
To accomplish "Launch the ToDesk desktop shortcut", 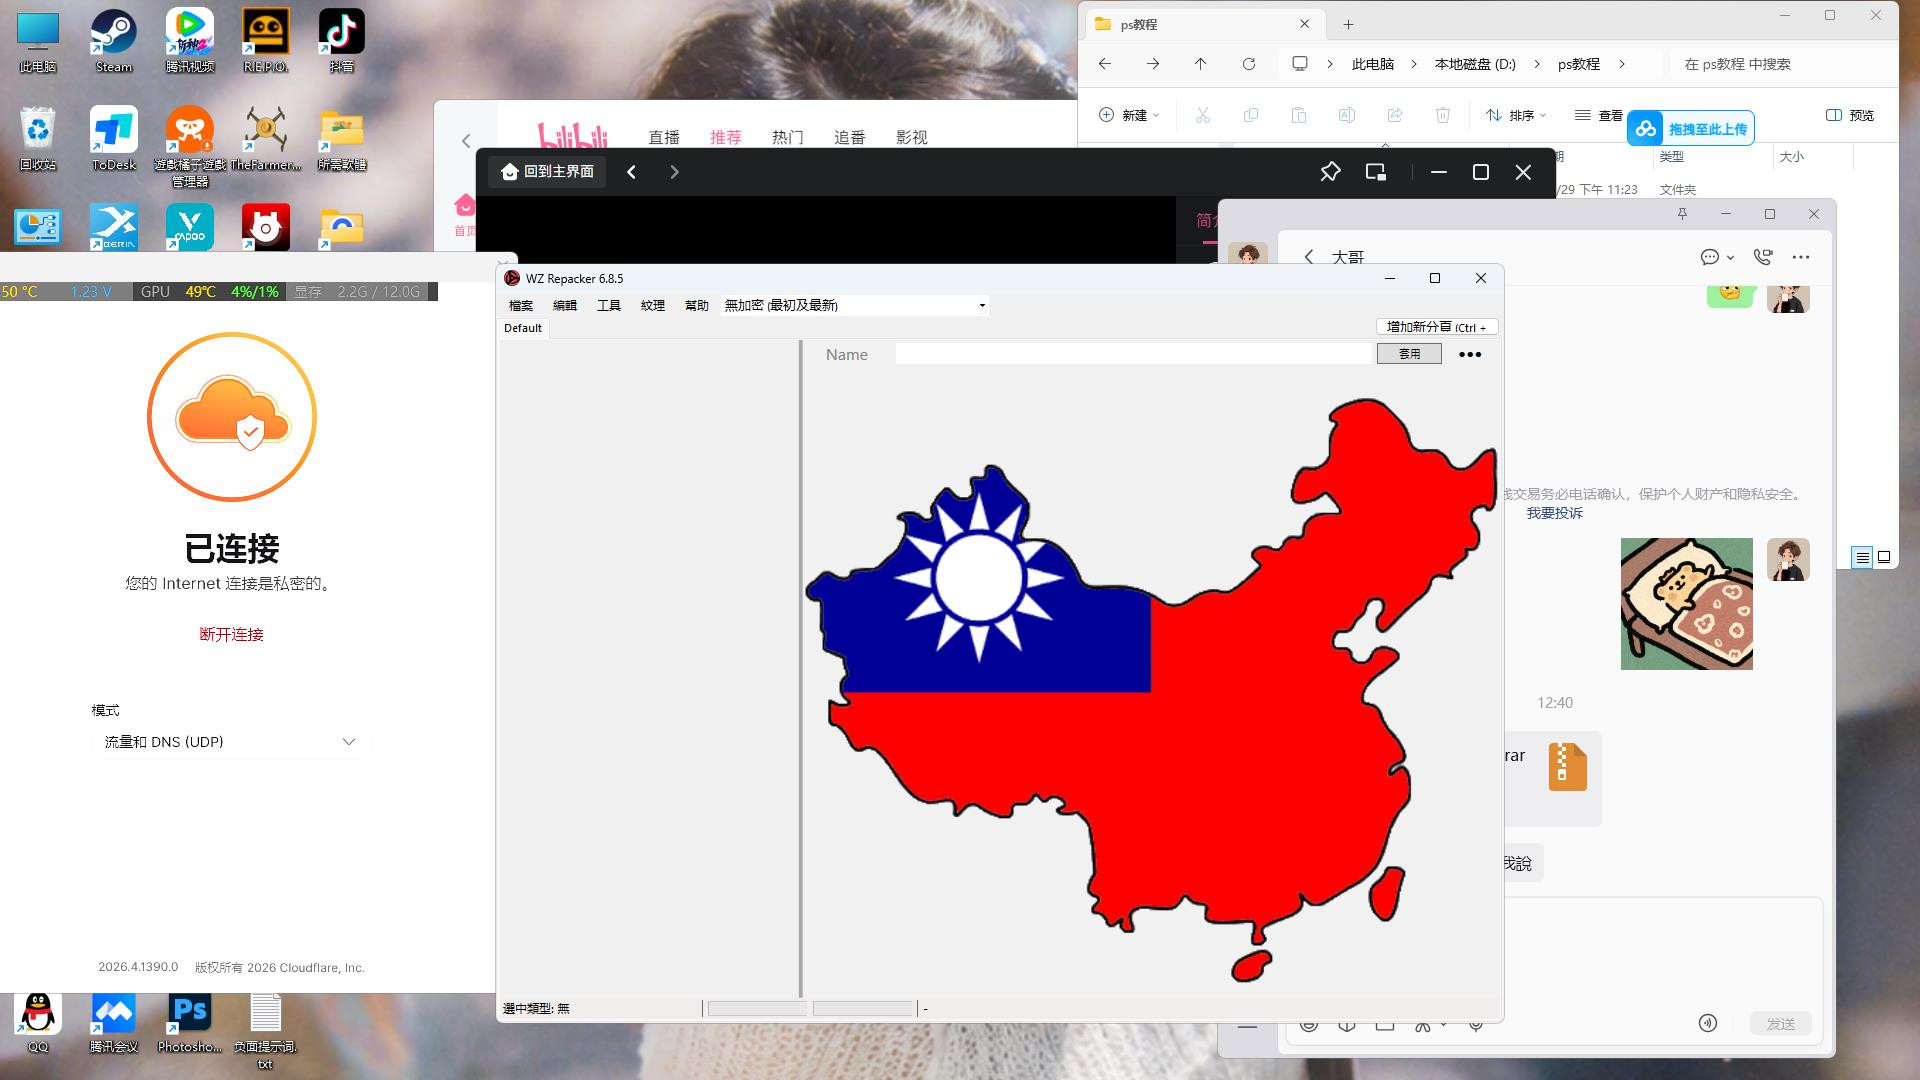I will pos(114,138).
